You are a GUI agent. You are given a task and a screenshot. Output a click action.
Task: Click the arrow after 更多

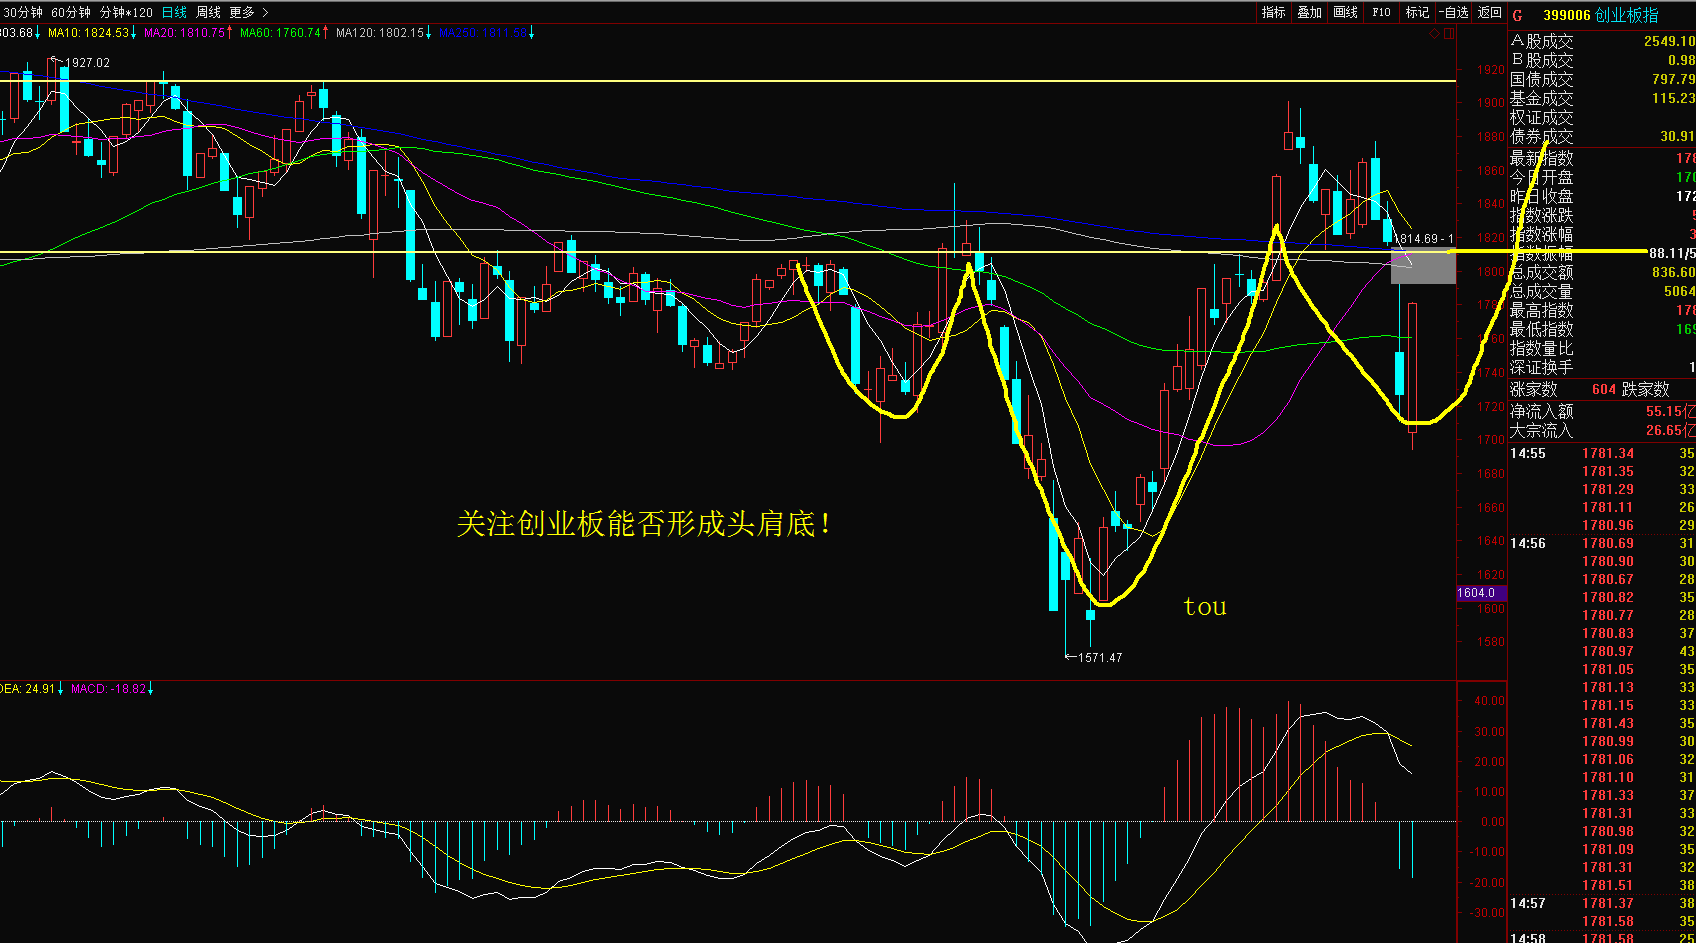coord(265,12)
